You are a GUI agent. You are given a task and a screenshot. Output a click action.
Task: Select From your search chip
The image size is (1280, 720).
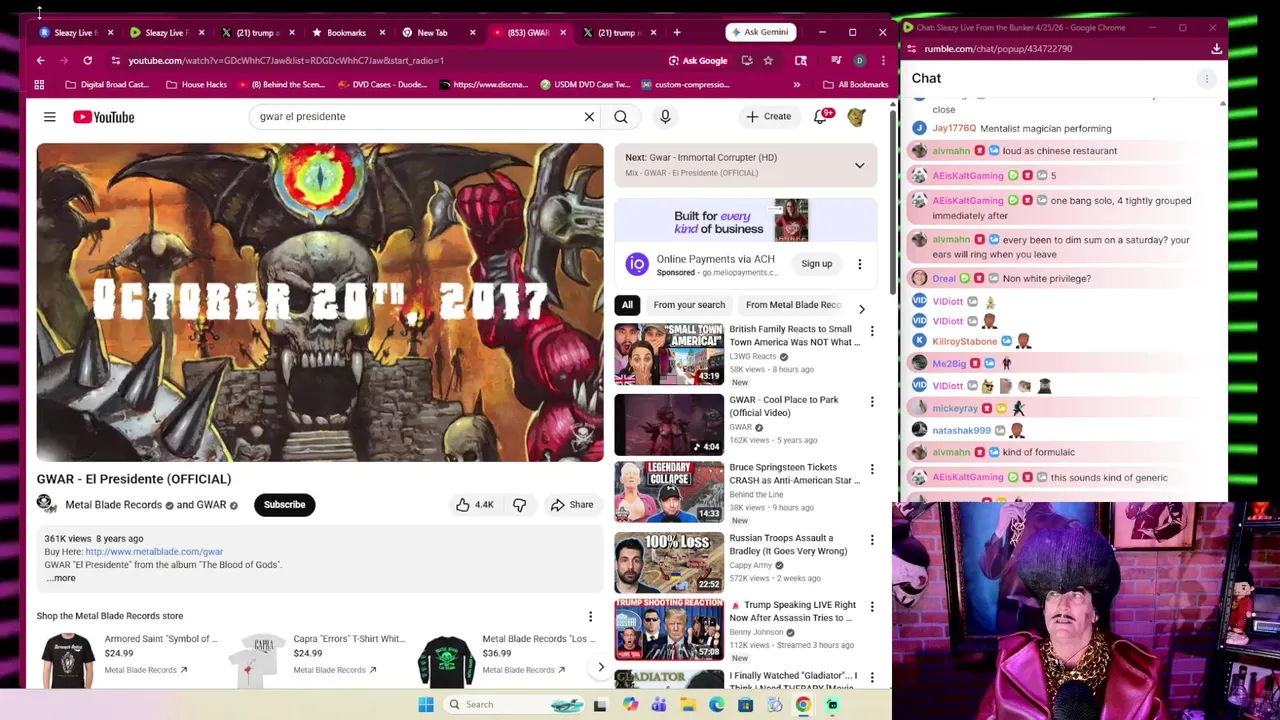point(689,305)
